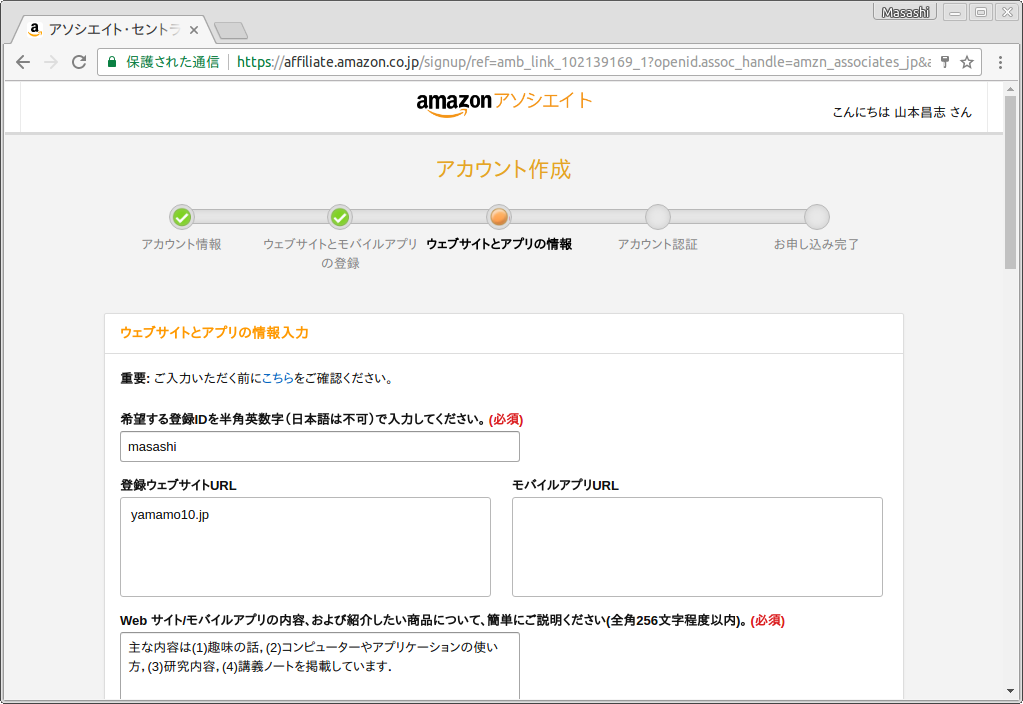Viewport: 1023px width, 704px height.
Task: Maximize the Chrome window
Action: tap(981, 12)
